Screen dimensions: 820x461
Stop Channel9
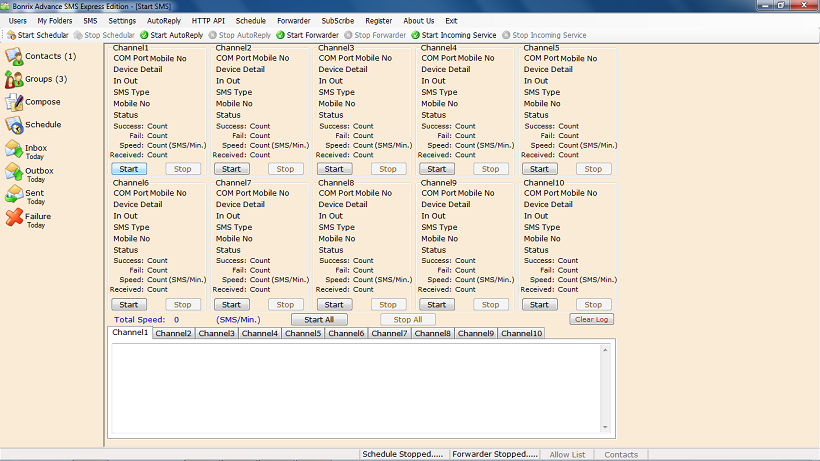(491, 304)
